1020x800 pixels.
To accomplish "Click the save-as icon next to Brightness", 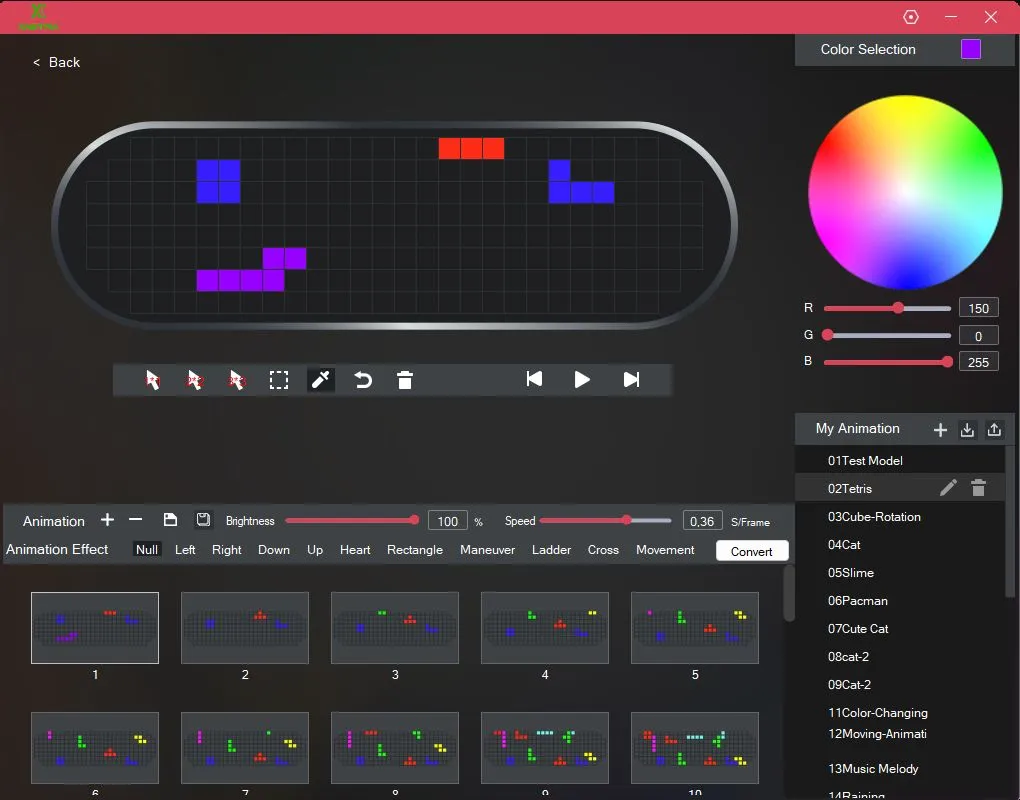I will (203, 520).
